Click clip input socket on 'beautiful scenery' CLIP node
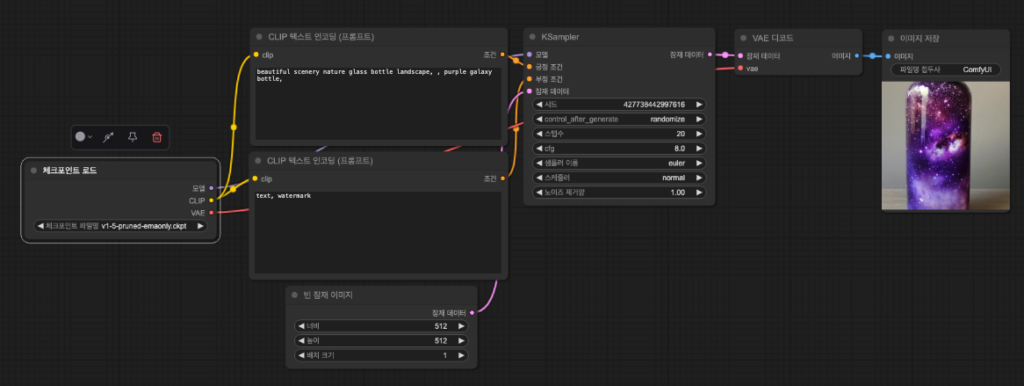The height and width of the screenshot is (386, 1024). coord(255,55)
